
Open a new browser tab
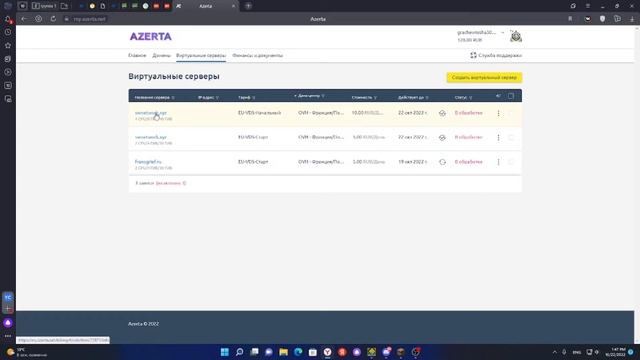coord(248,6)
